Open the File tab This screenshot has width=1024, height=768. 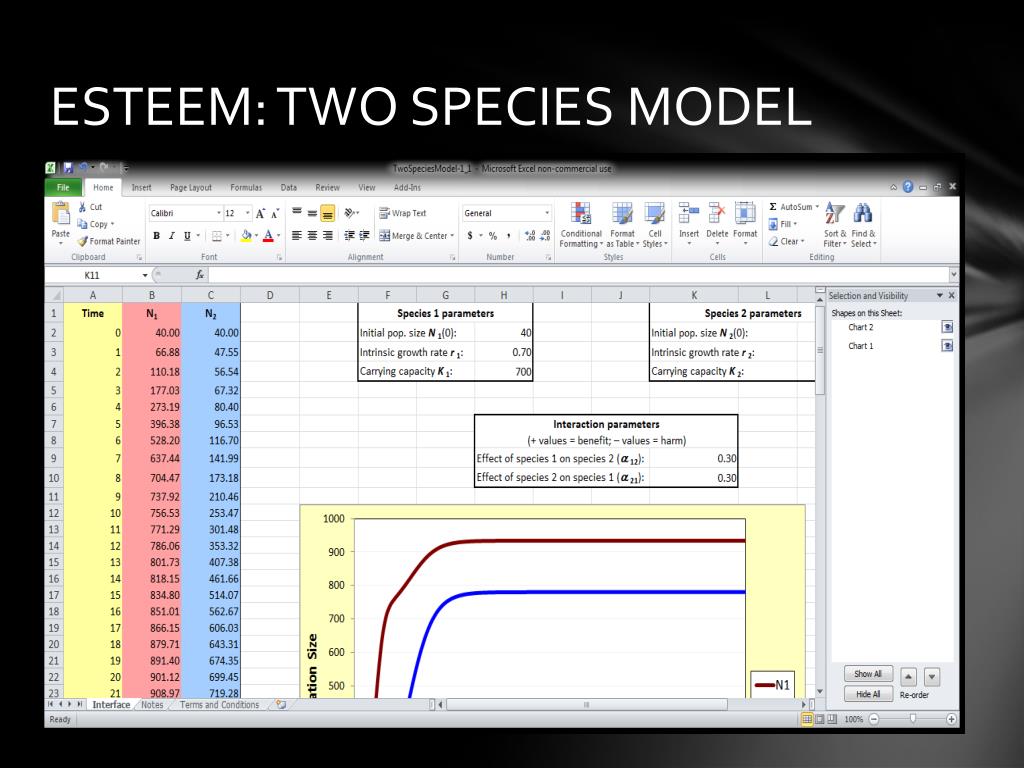[x=63, y=187]
